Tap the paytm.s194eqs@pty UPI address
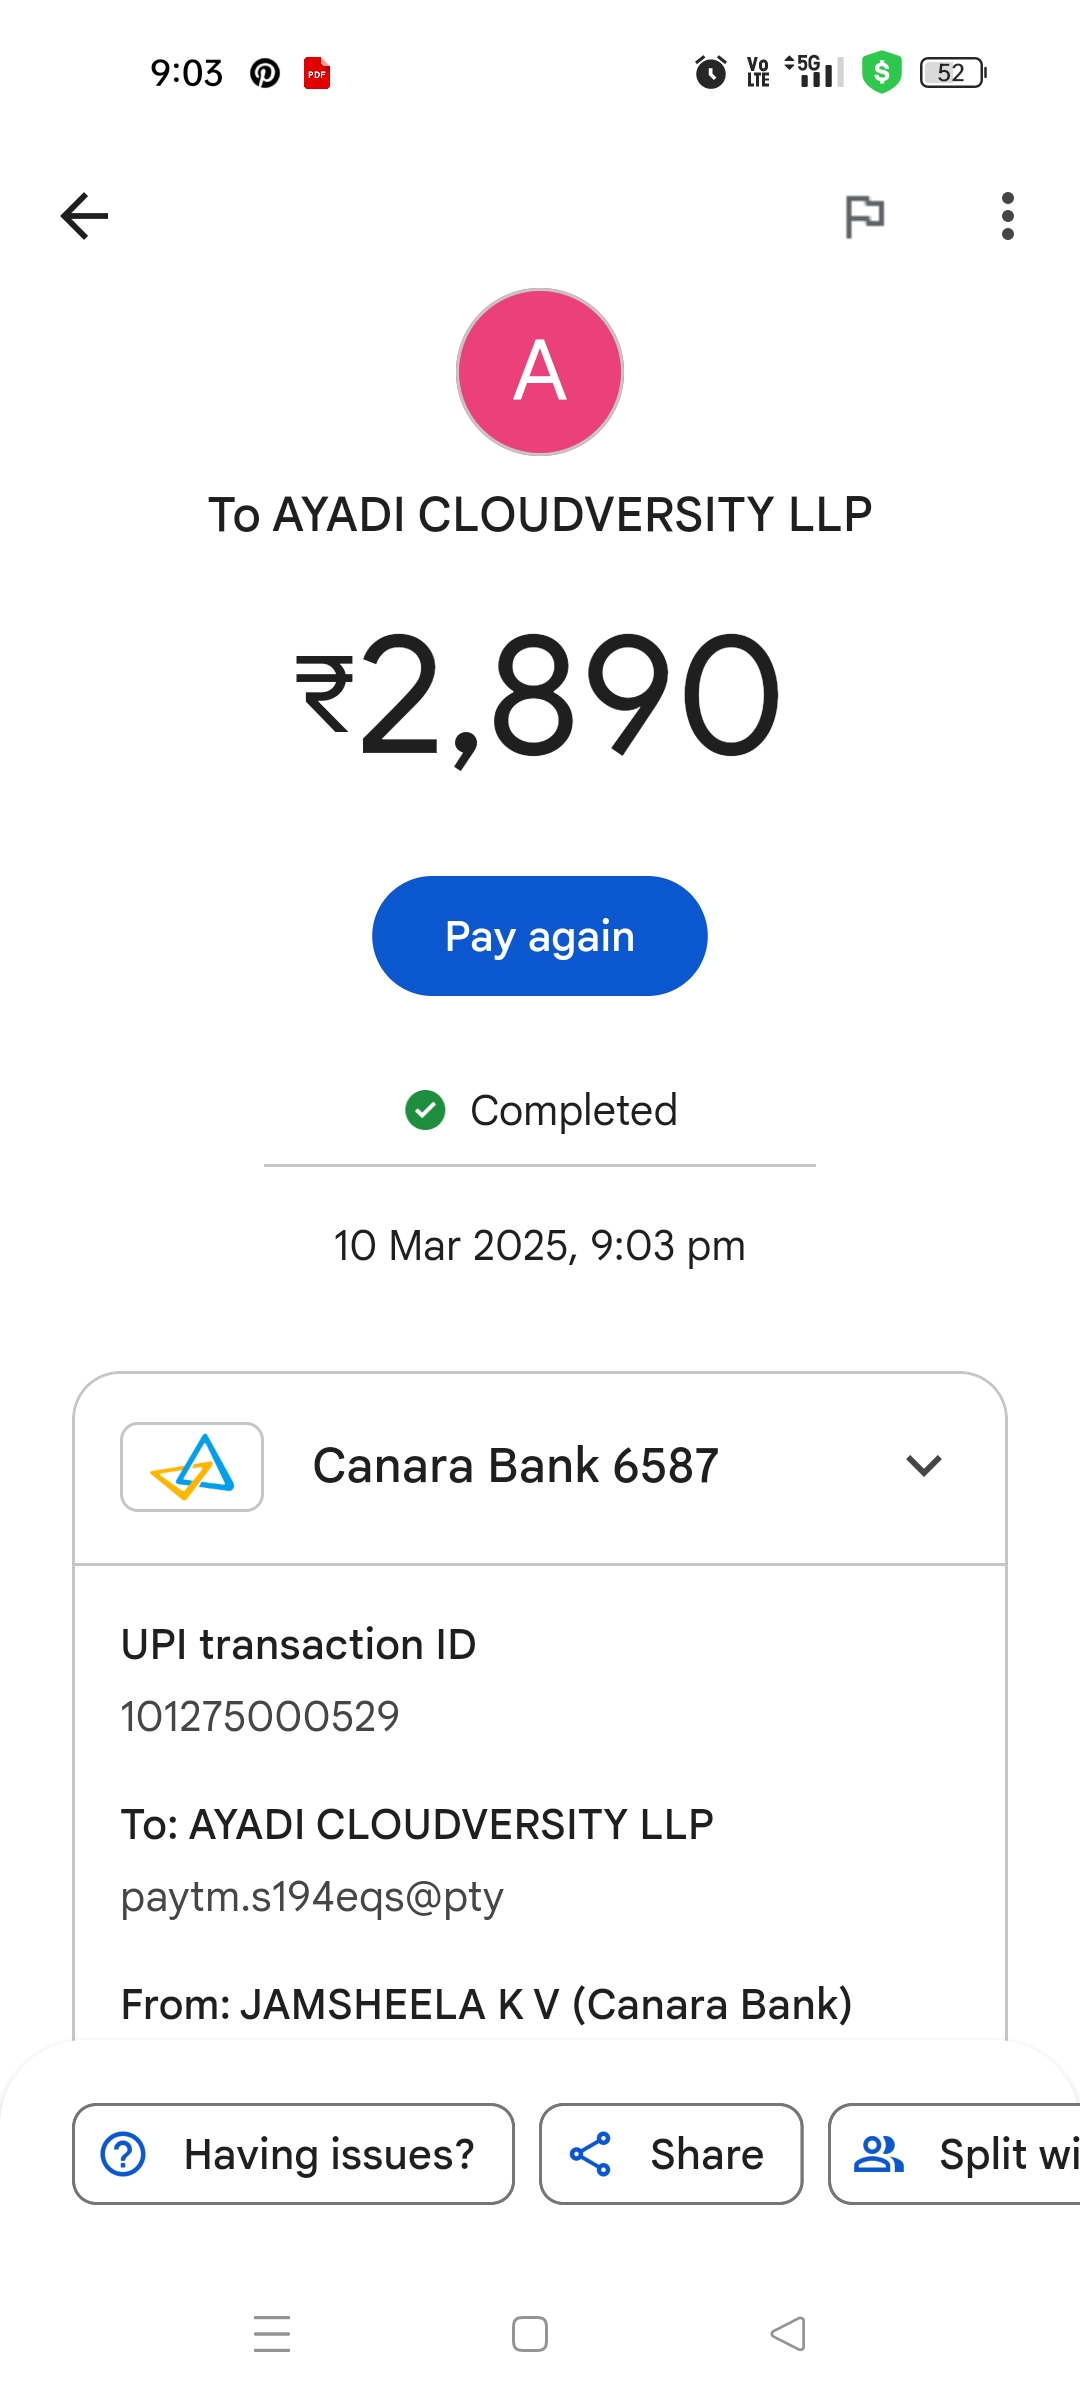 [x=312, y=1896]
